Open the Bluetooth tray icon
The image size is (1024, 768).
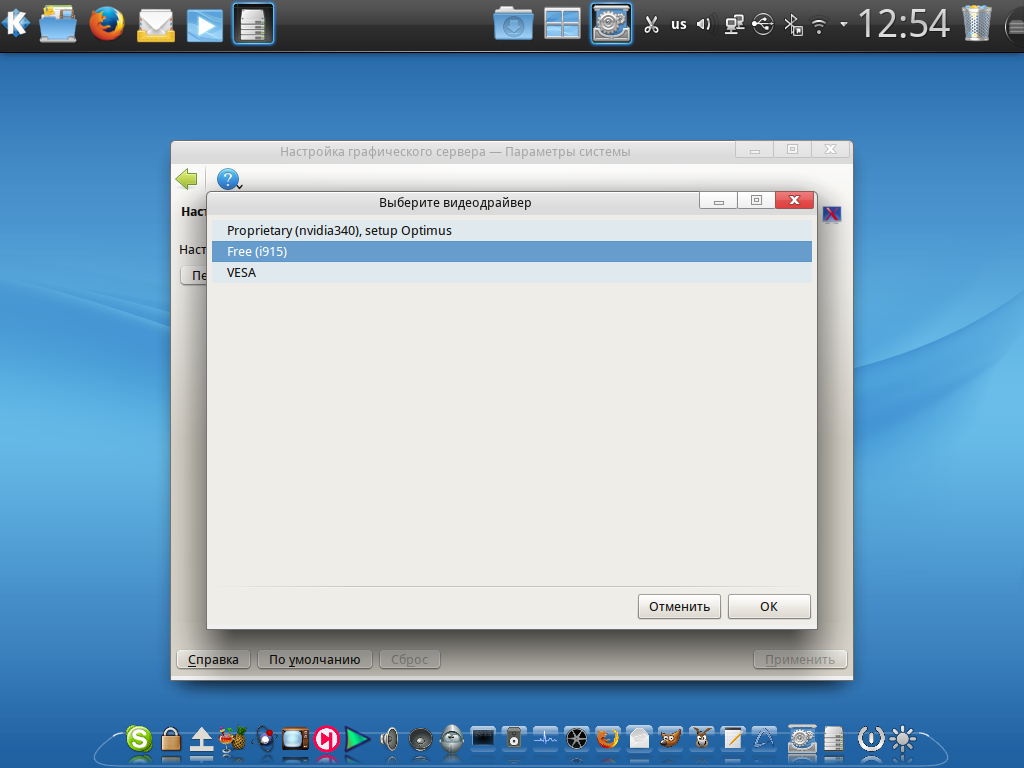[x=793, y=25]
